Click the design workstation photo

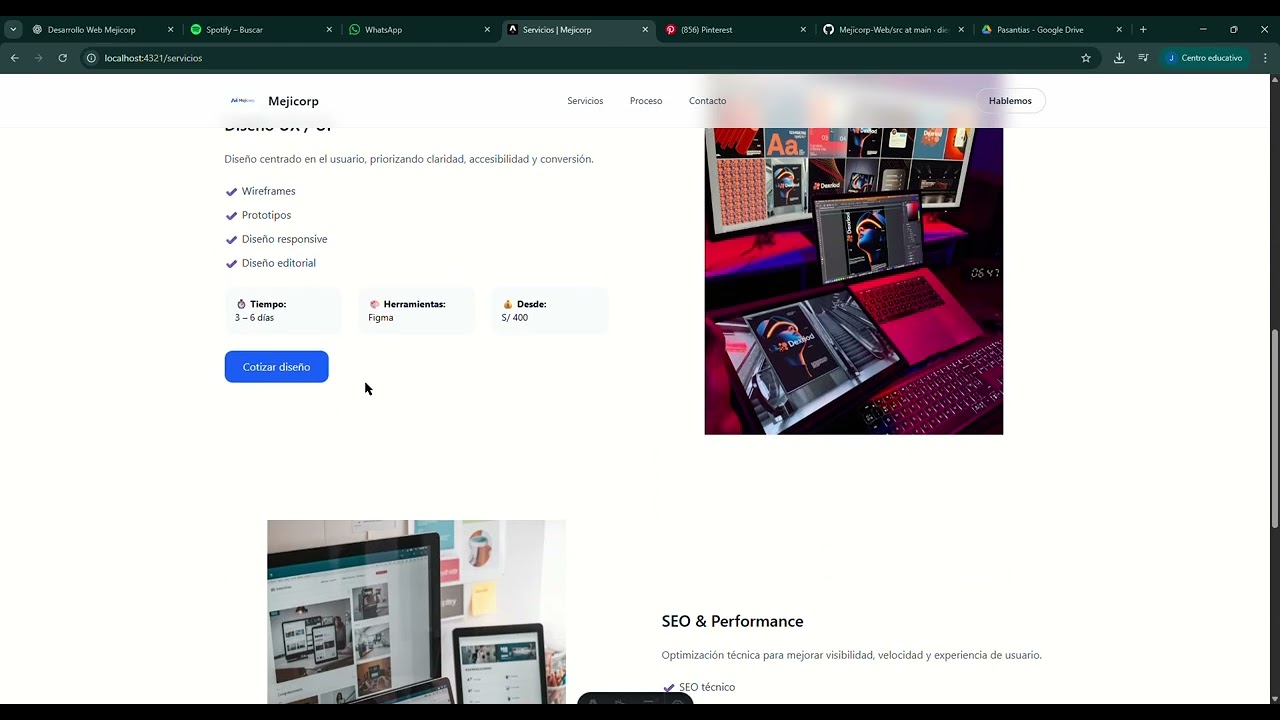[853, 281]
